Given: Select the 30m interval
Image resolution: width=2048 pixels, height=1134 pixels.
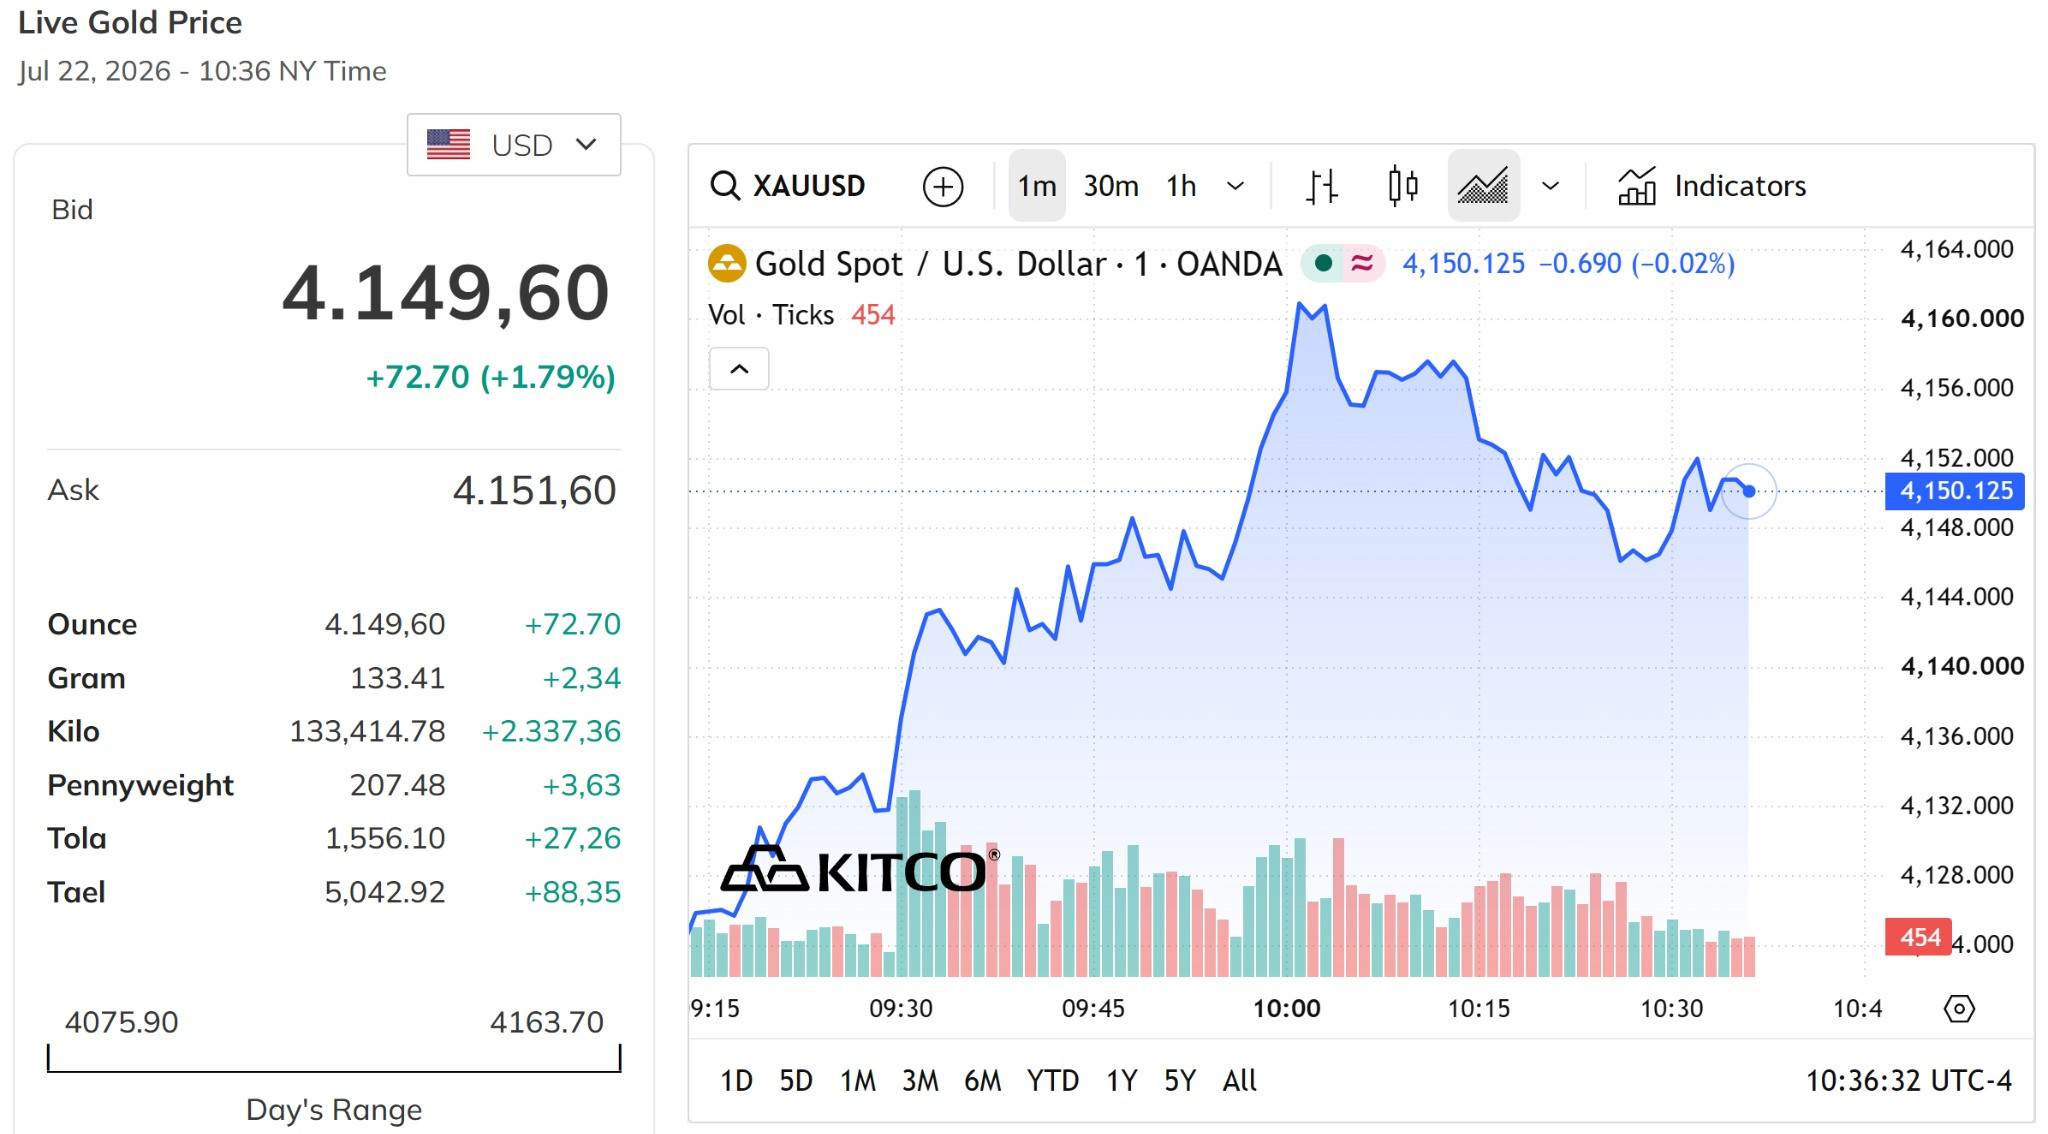Looking at the screenshot, I should [1111, 186].
